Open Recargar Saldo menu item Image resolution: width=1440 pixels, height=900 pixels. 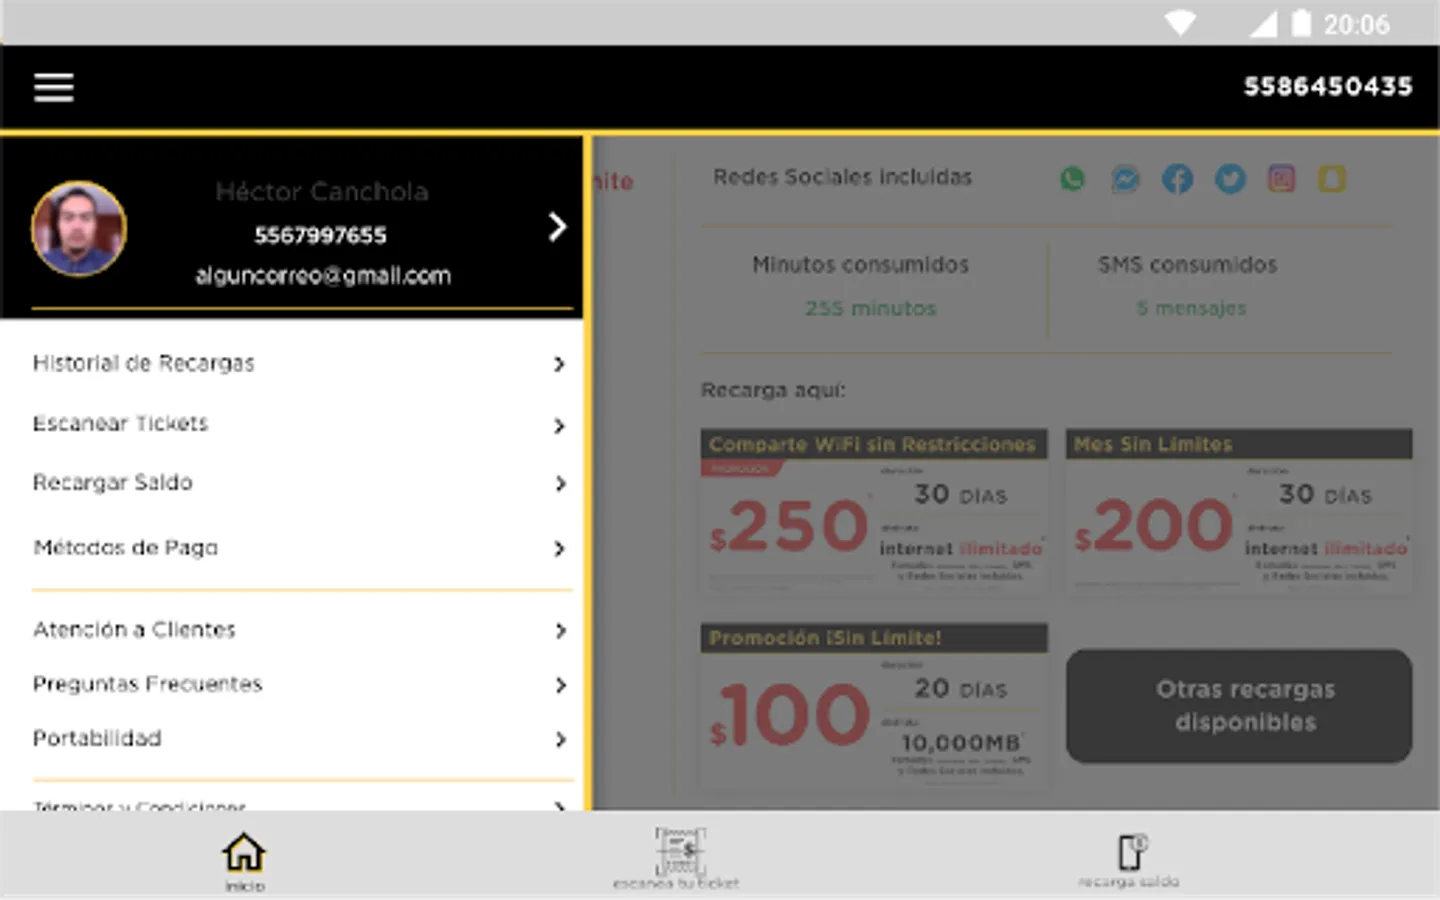click(291, 483)
